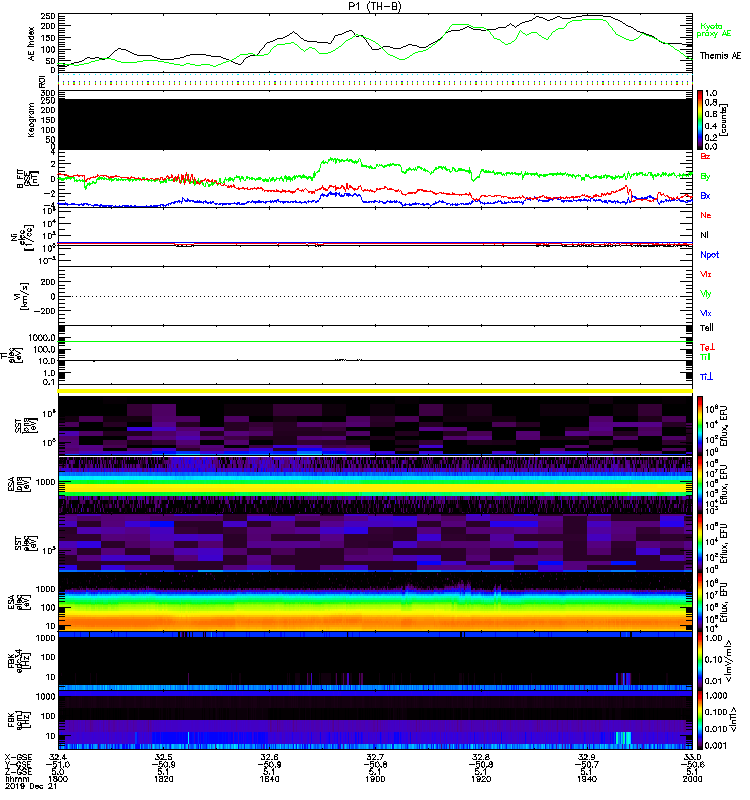Click the ESA electrons Eflux color bar

[x=700, y=602]
